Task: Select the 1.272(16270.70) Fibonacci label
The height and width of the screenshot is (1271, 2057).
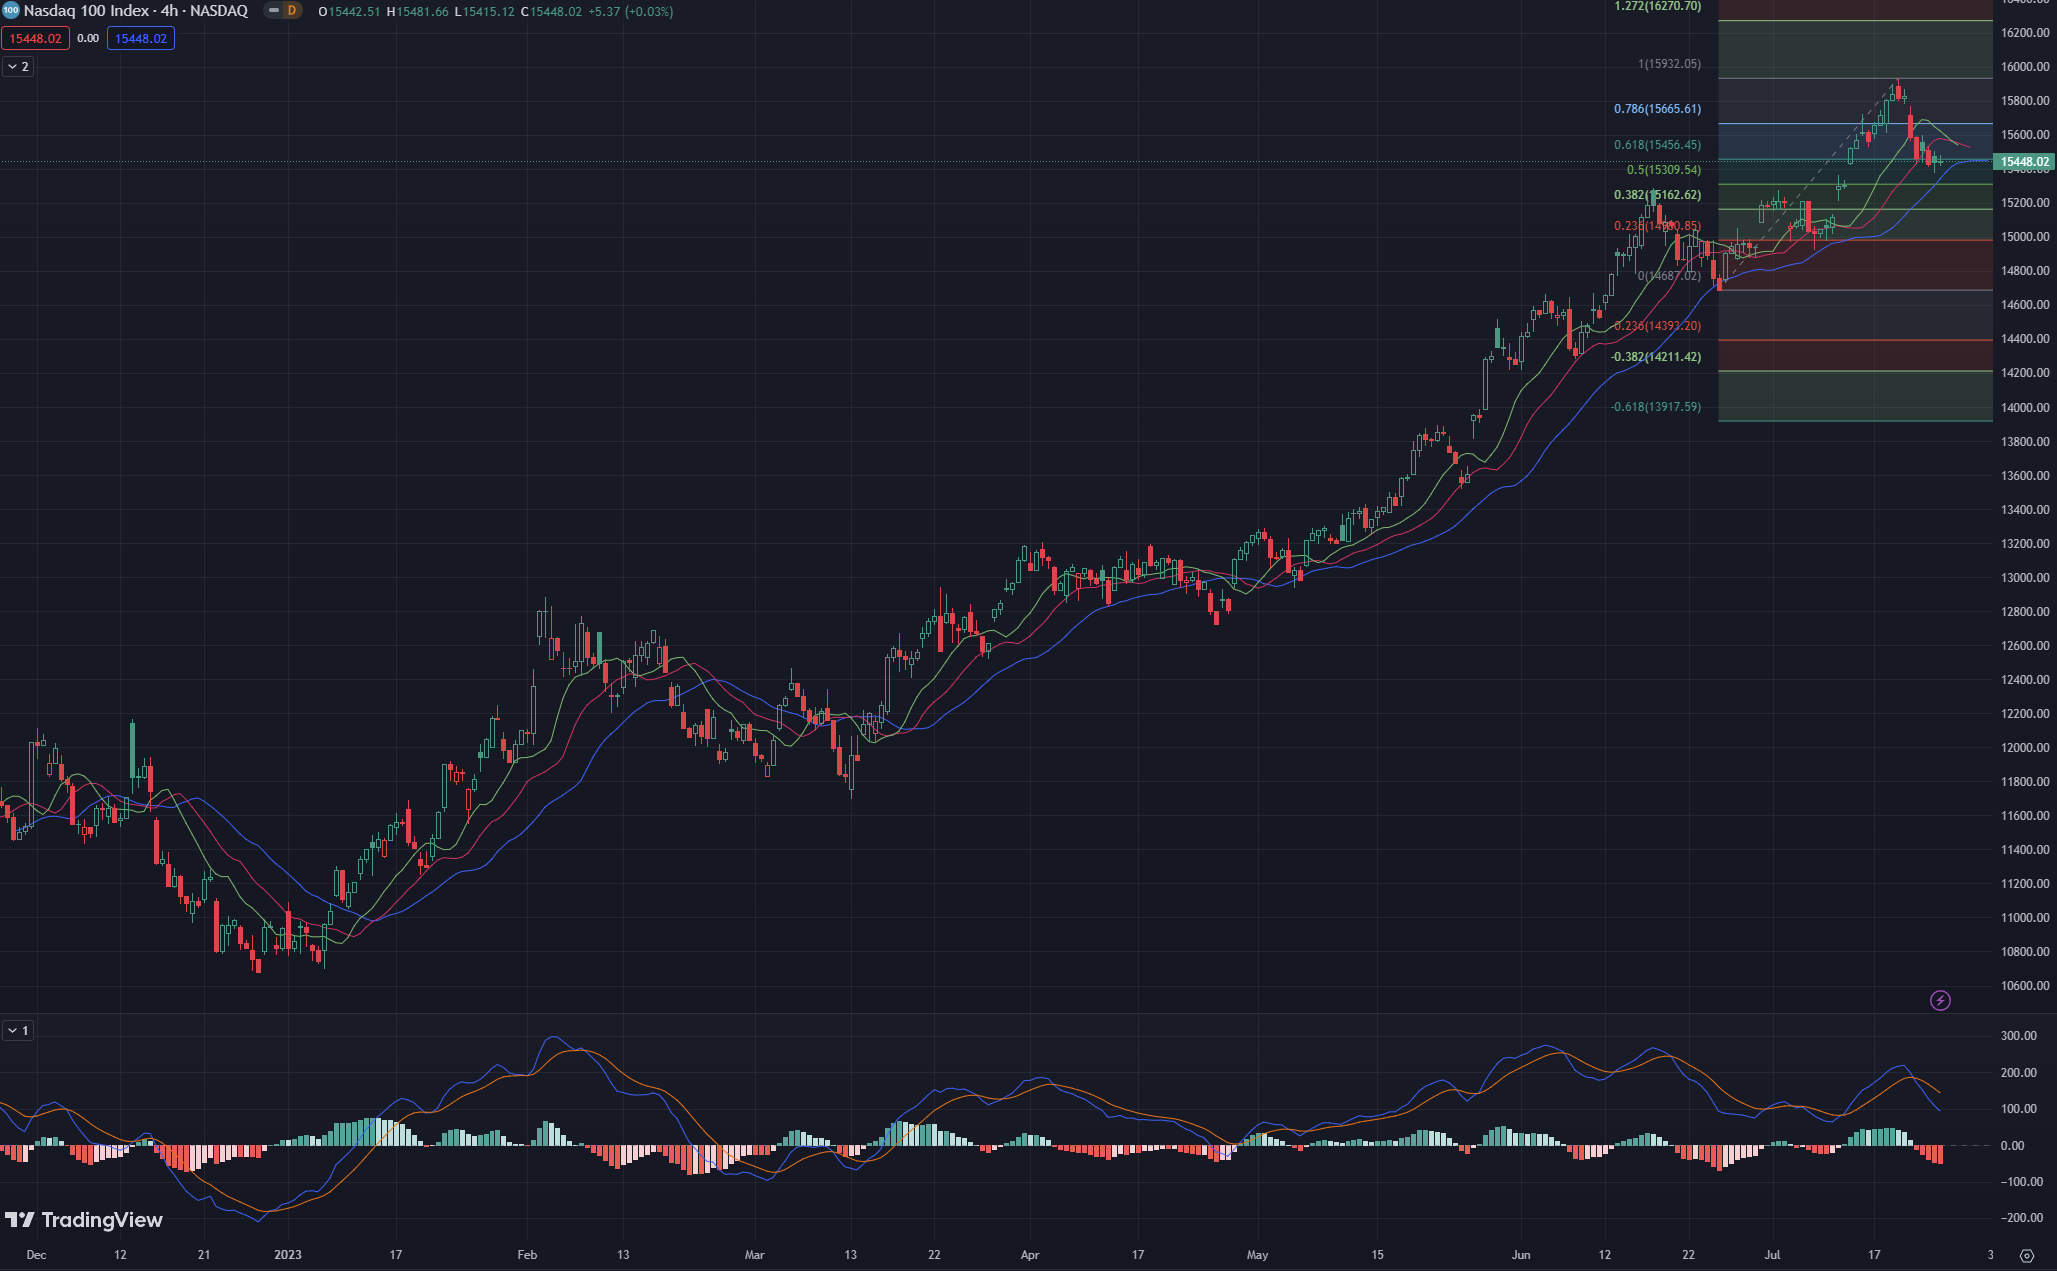Action: (1657, 6)
